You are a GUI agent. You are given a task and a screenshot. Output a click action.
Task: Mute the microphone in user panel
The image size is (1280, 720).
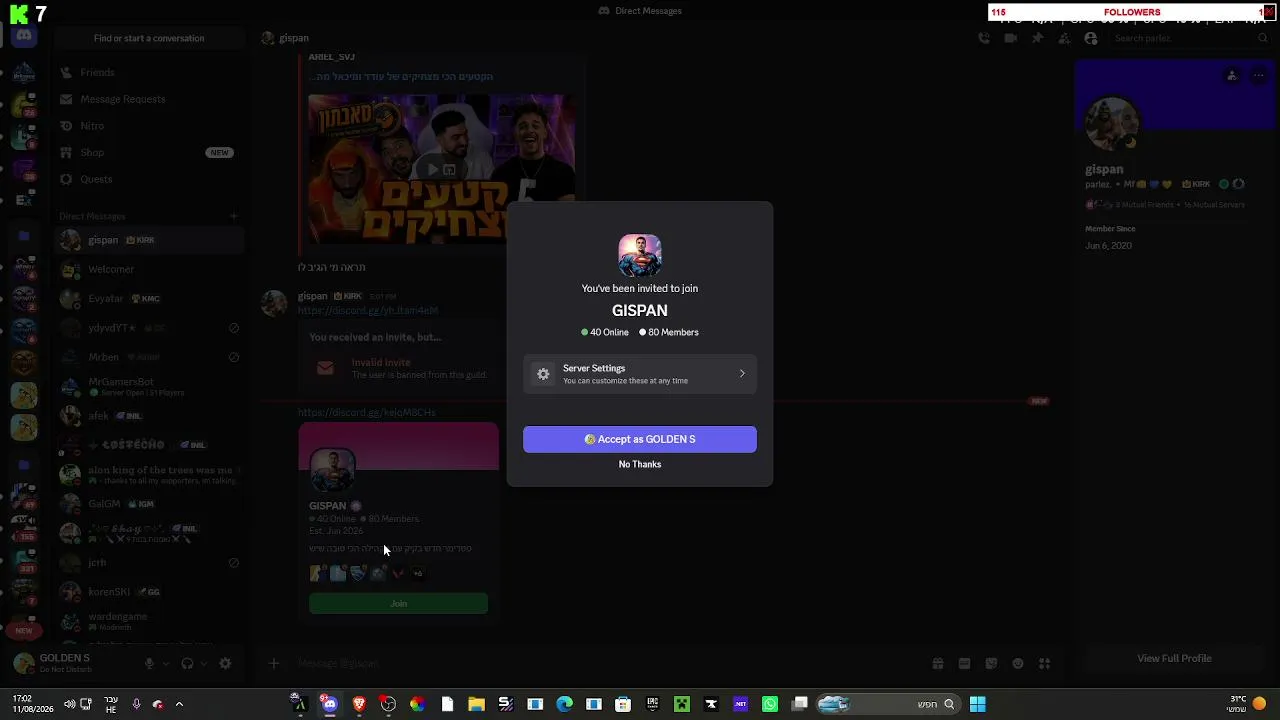tap(150, 663)
